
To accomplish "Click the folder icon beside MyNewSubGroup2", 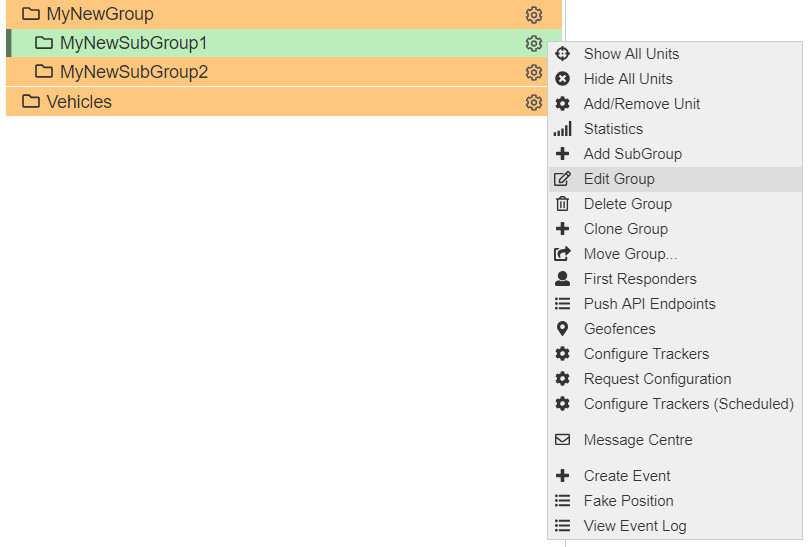I will pyautogui.click(x=44, y=72).
